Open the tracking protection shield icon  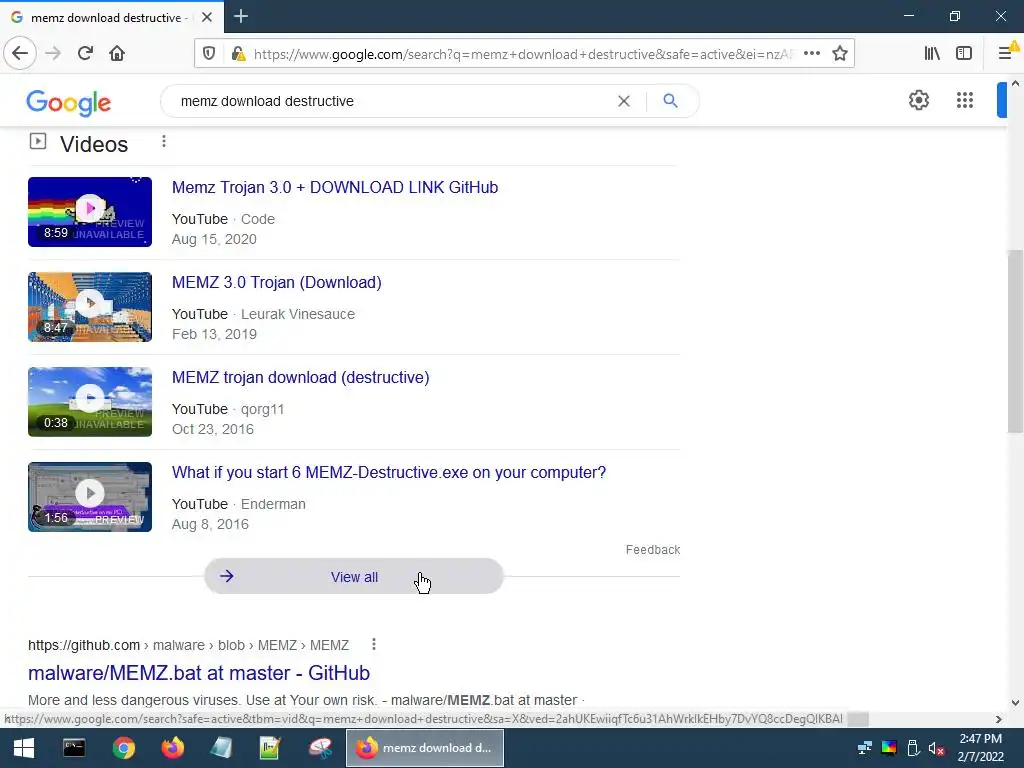(x=209, y=54)
